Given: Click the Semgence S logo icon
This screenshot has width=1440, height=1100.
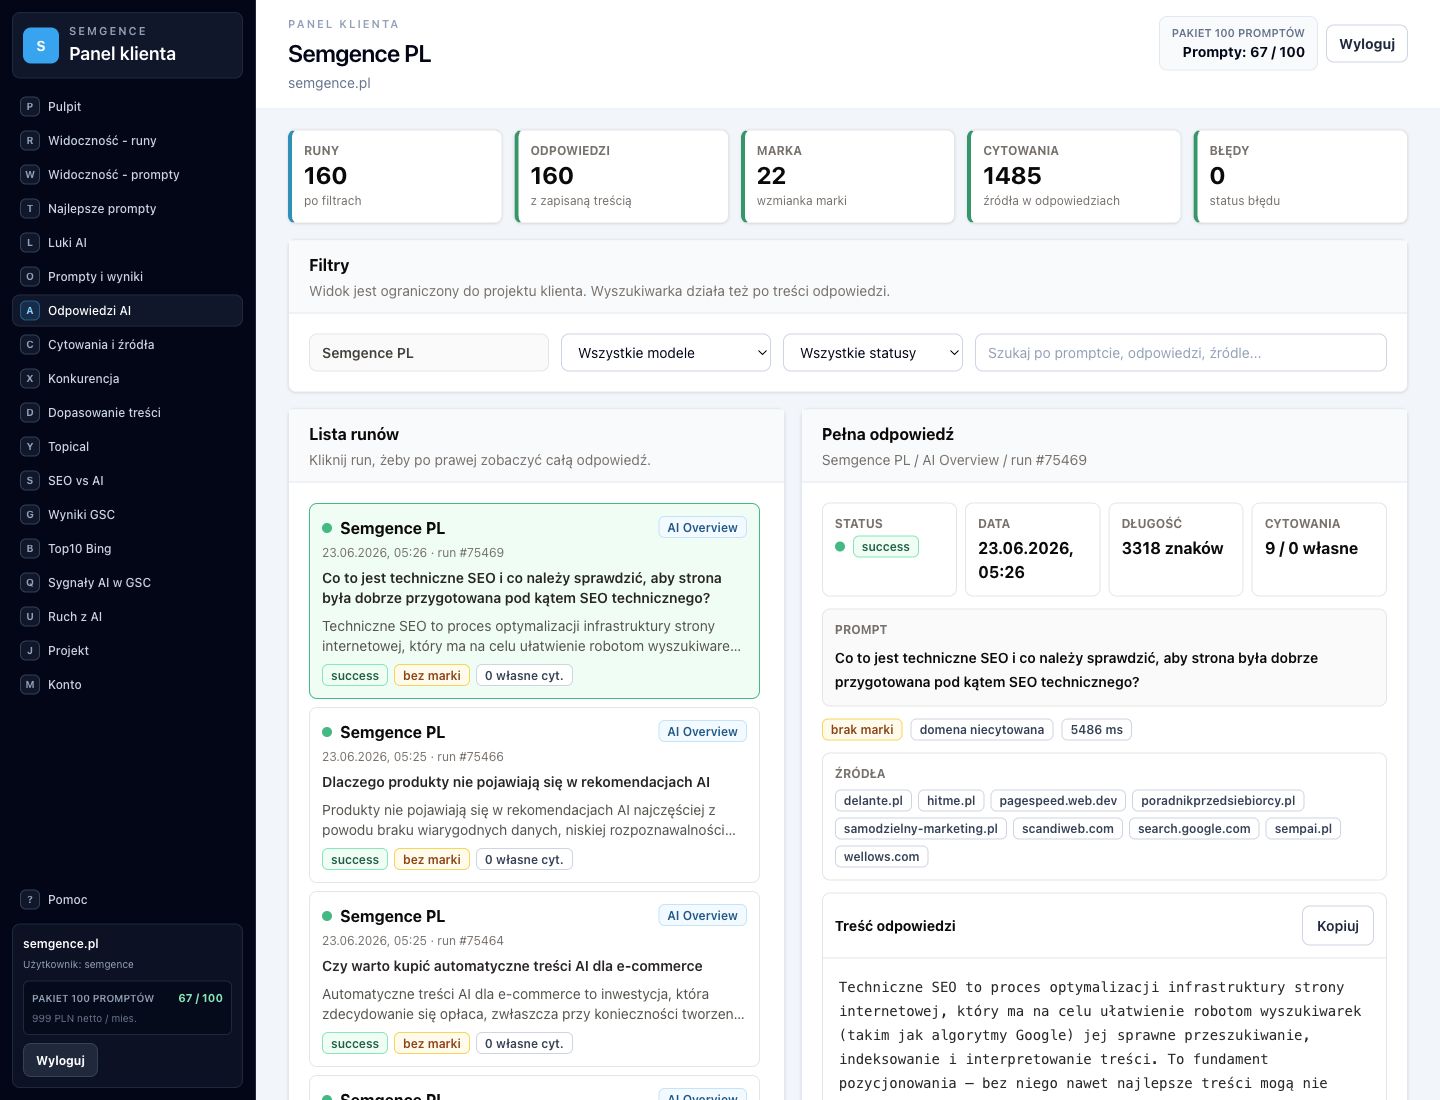Looking at the screenshot, I should [41, 45].
